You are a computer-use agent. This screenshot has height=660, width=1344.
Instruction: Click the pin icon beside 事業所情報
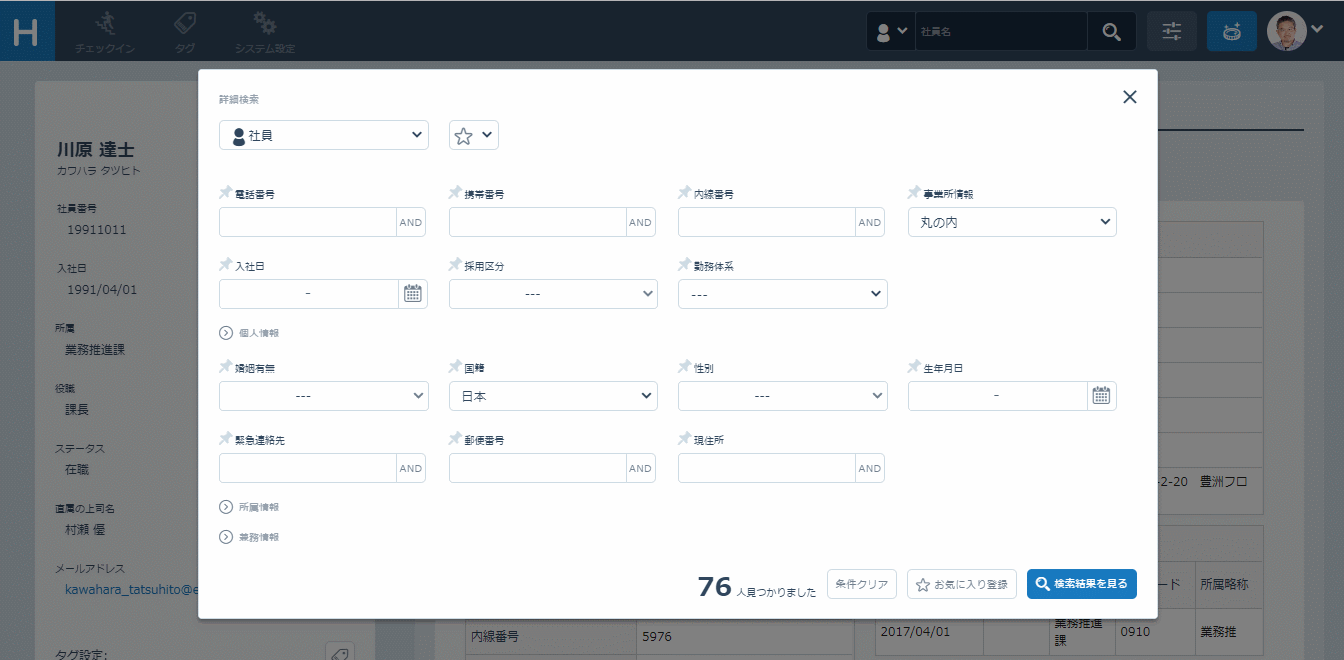pyautogui.click(x=914, y=193)
